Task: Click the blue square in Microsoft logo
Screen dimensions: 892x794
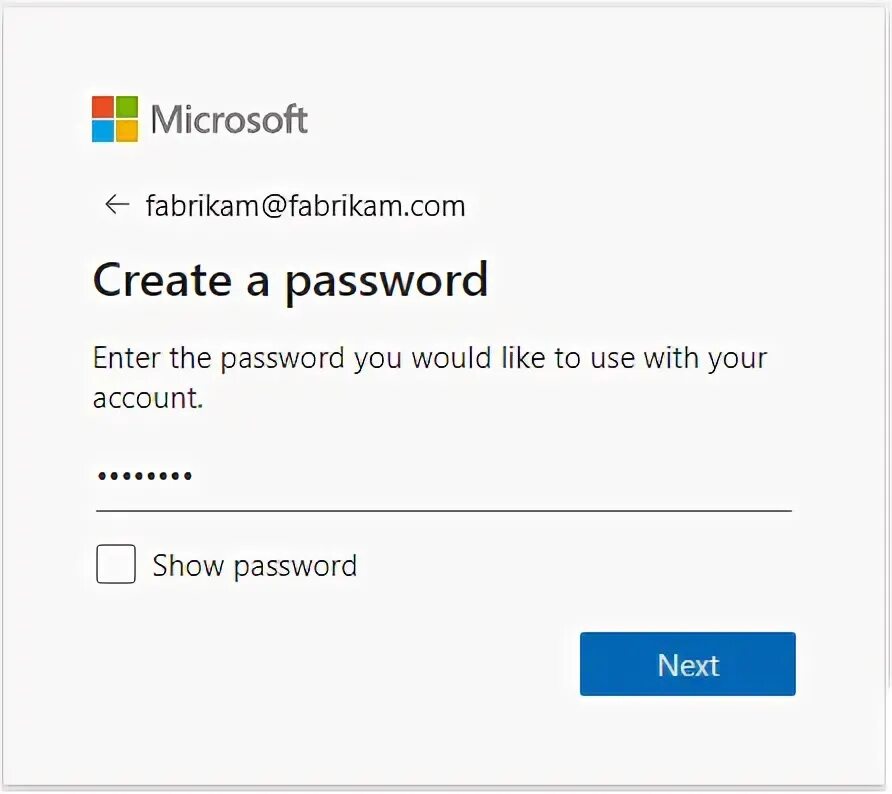Action: point(103,131)
